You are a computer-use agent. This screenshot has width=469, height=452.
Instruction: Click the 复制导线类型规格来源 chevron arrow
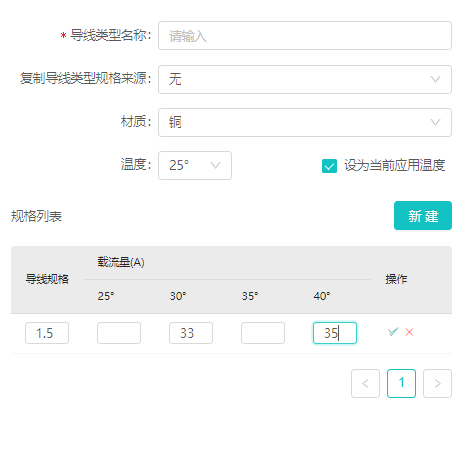pos(435,79)
